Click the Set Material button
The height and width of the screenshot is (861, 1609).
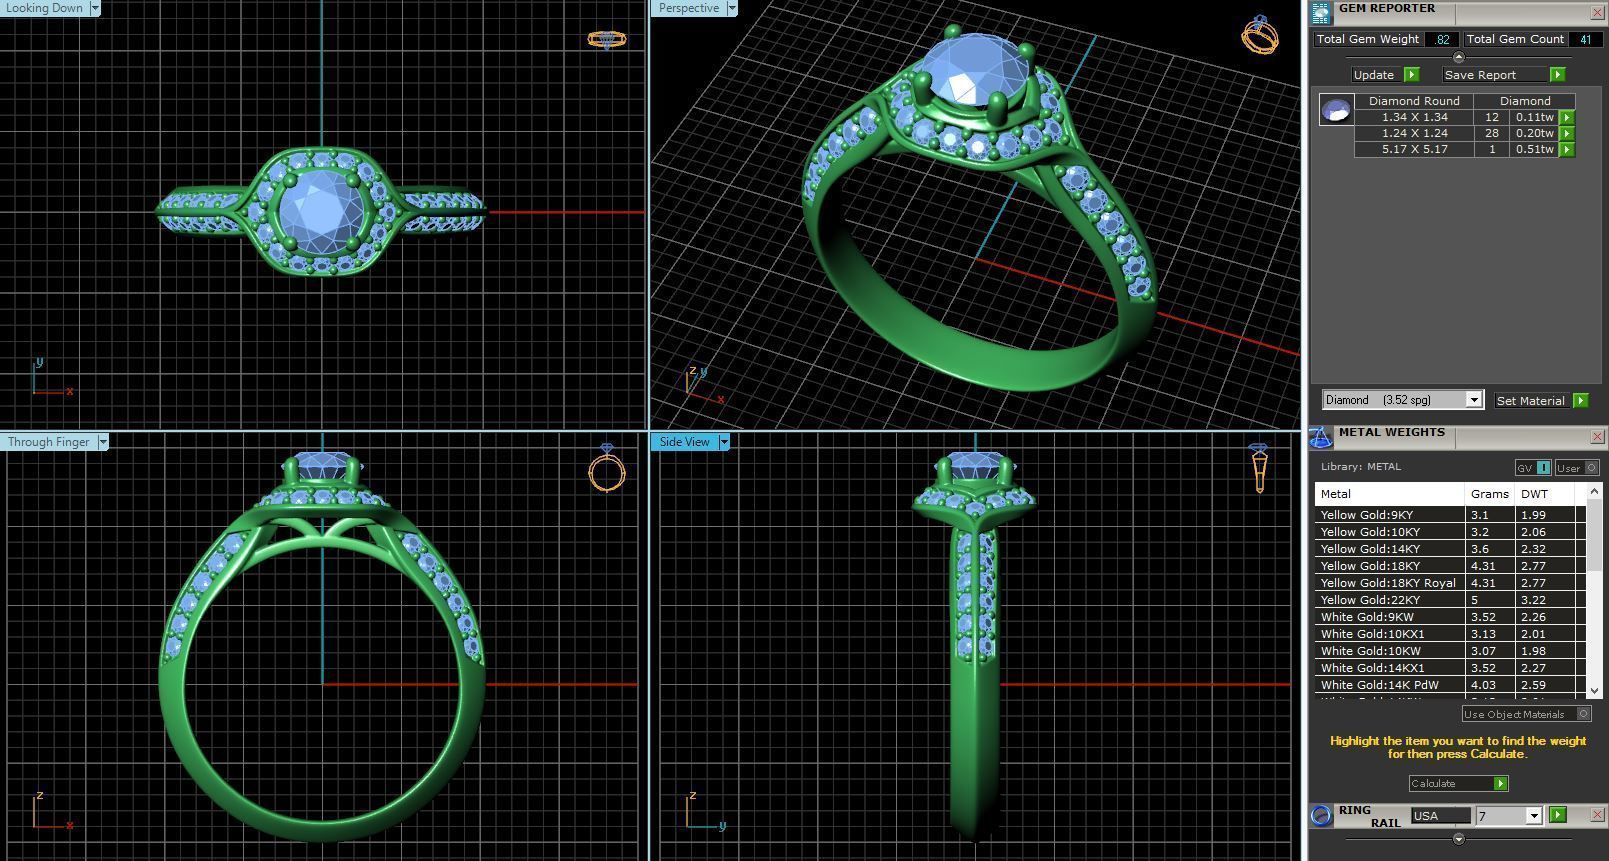[1531, 400]
